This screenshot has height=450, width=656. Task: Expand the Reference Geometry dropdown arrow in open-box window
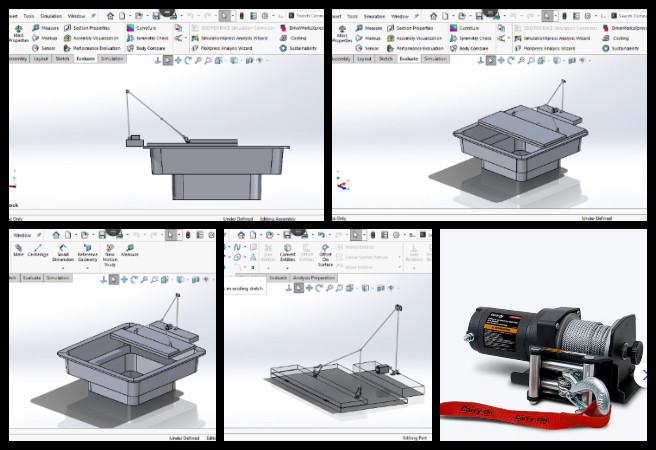point(87,268)
